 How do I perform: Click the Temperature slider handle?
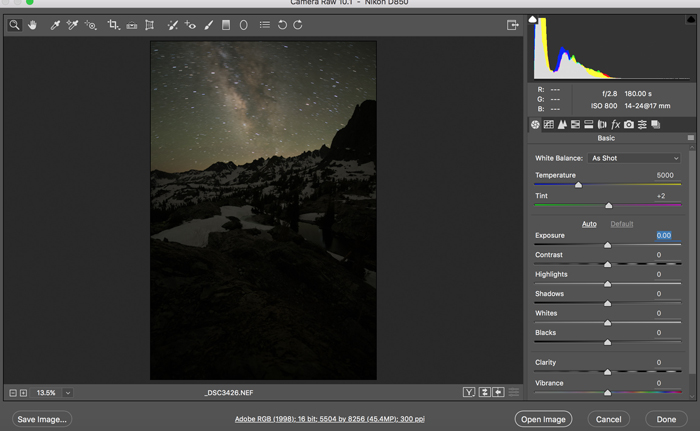pyautogui.click(x=578, y=185)
